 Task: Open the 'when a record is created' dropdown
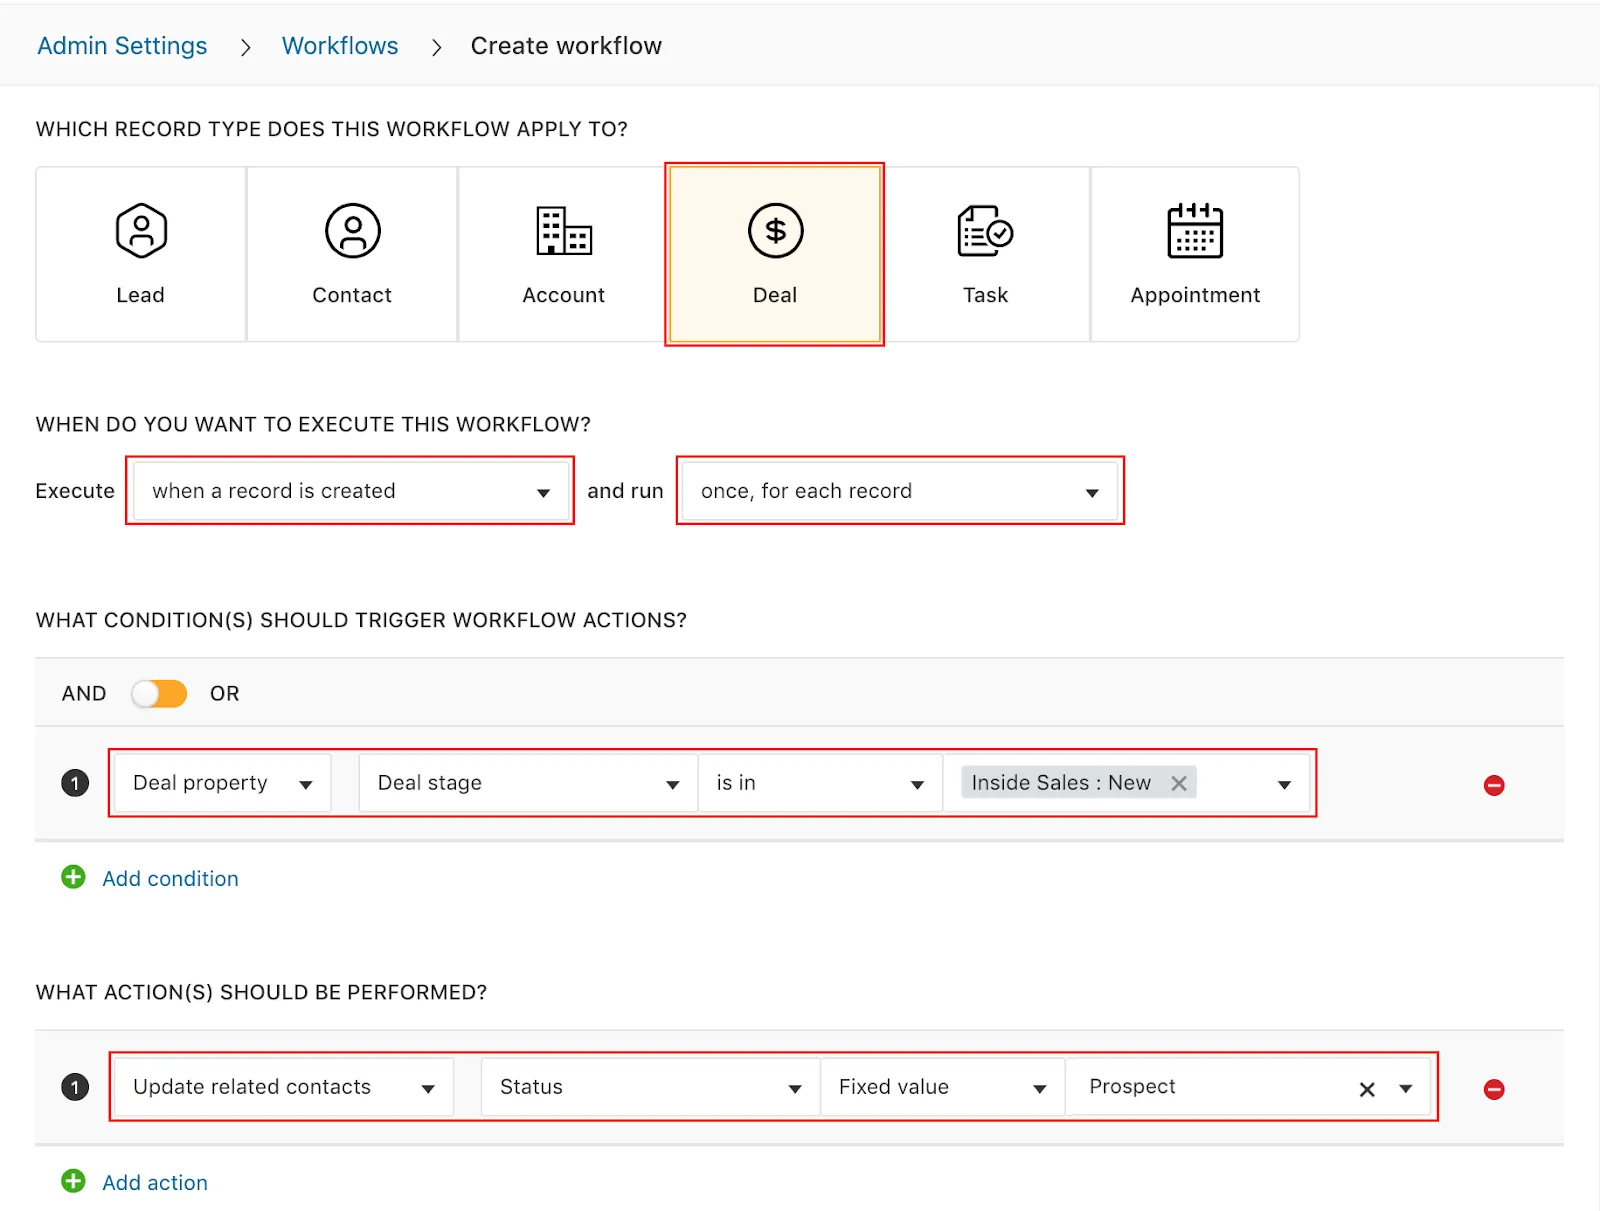pos(350,490)
